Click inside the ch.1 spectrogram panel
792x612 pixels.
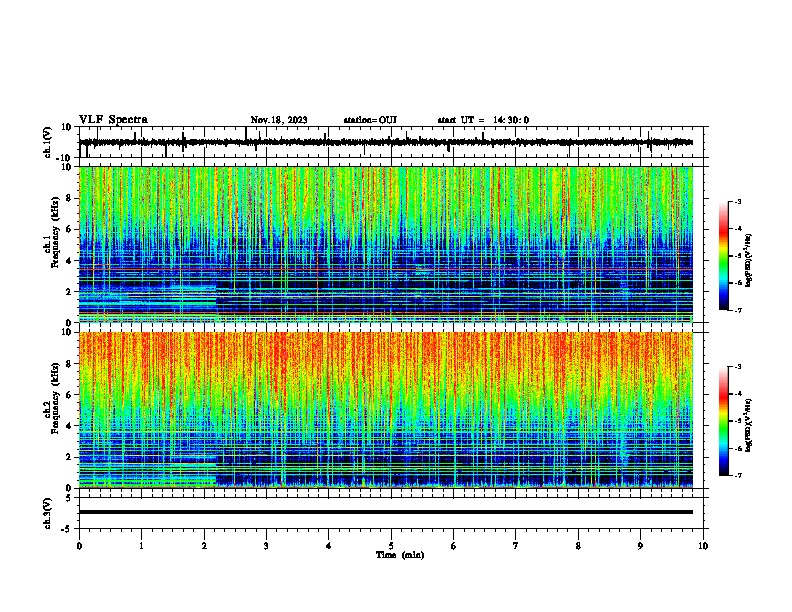[x=386, y=244]
